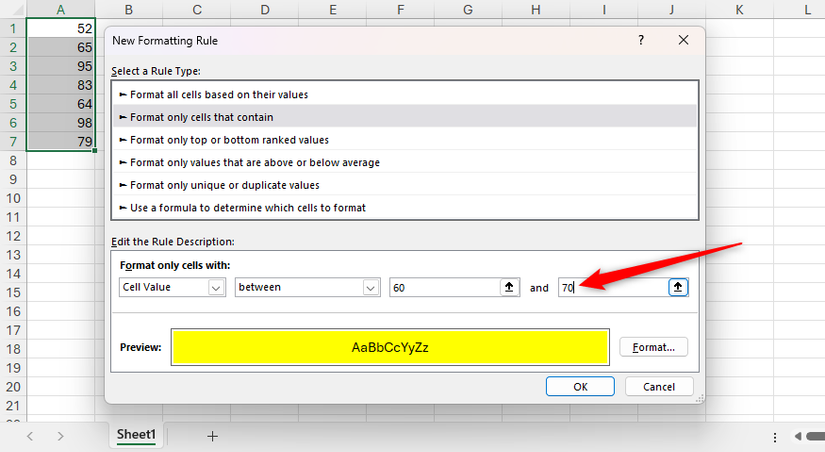Open the Cell Value dropdown
This screenshot has height=452, width=825.
click(172, 287)
